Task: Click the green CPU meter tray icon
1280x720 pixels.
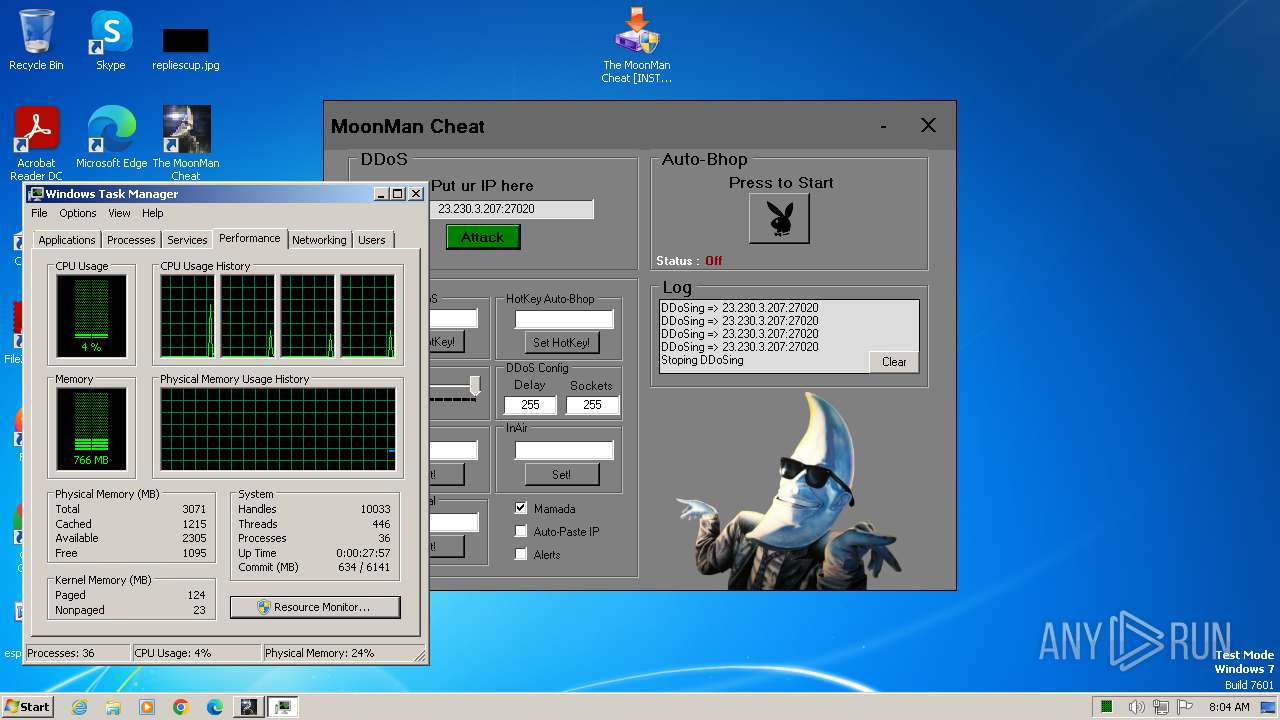Action: click(1107, 707)
